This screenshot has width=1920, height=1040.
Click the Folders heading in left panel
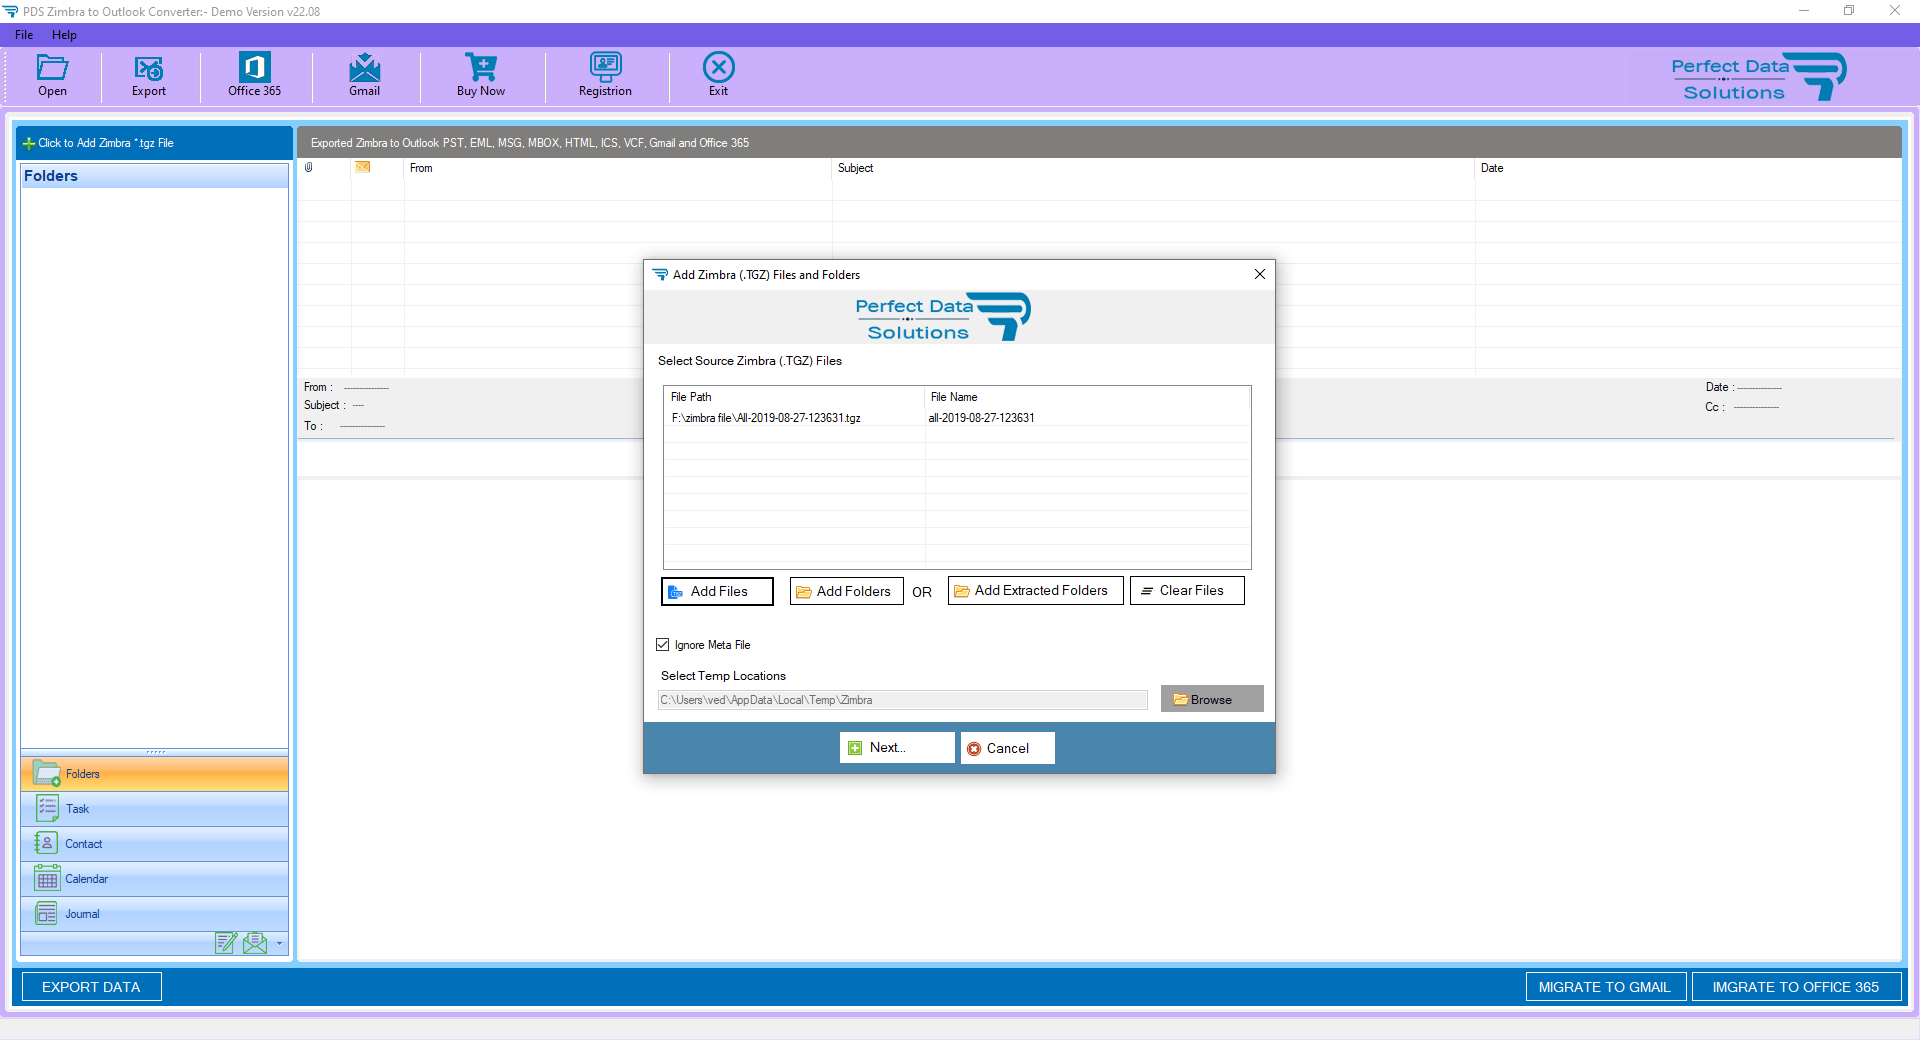click(x=51, y=176)
